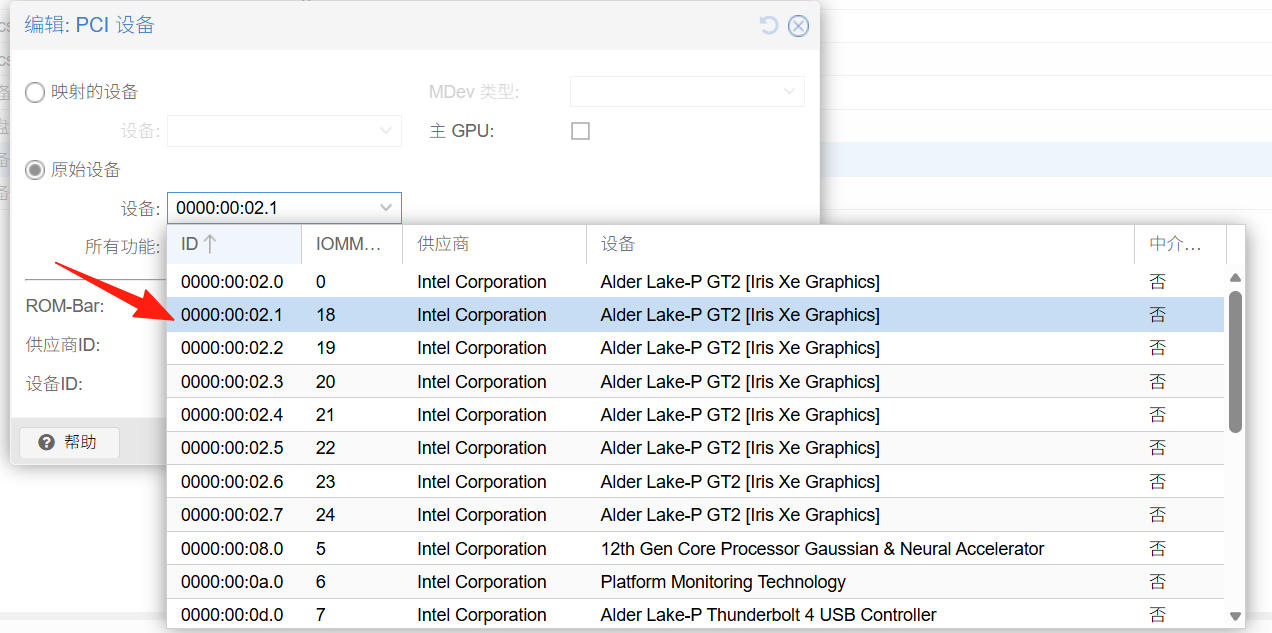Open the mapped device combo box arrow
The height and width of the screenshot is (633, 1272).
tap(387, 131)
